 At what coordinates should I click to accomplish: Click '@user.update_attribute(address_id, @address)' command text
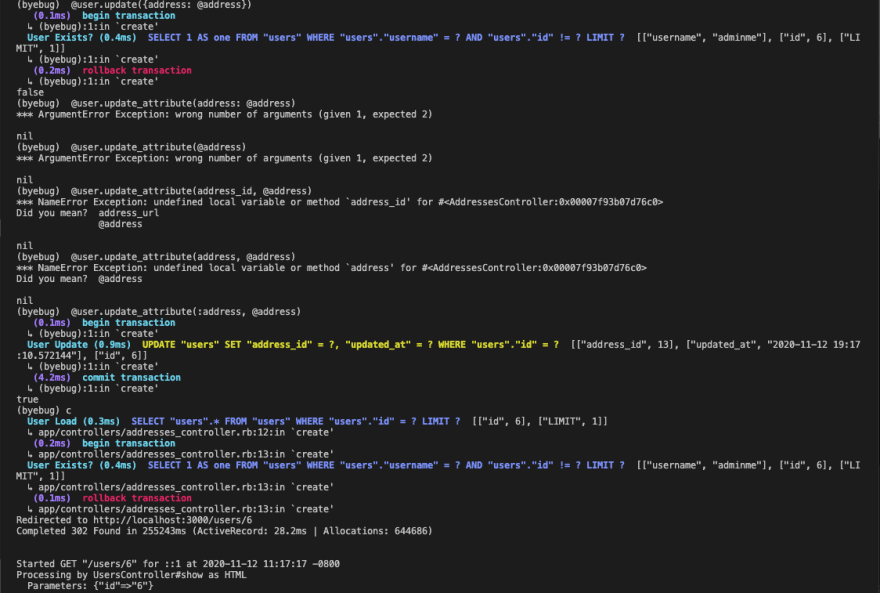(x=191, y=191)
